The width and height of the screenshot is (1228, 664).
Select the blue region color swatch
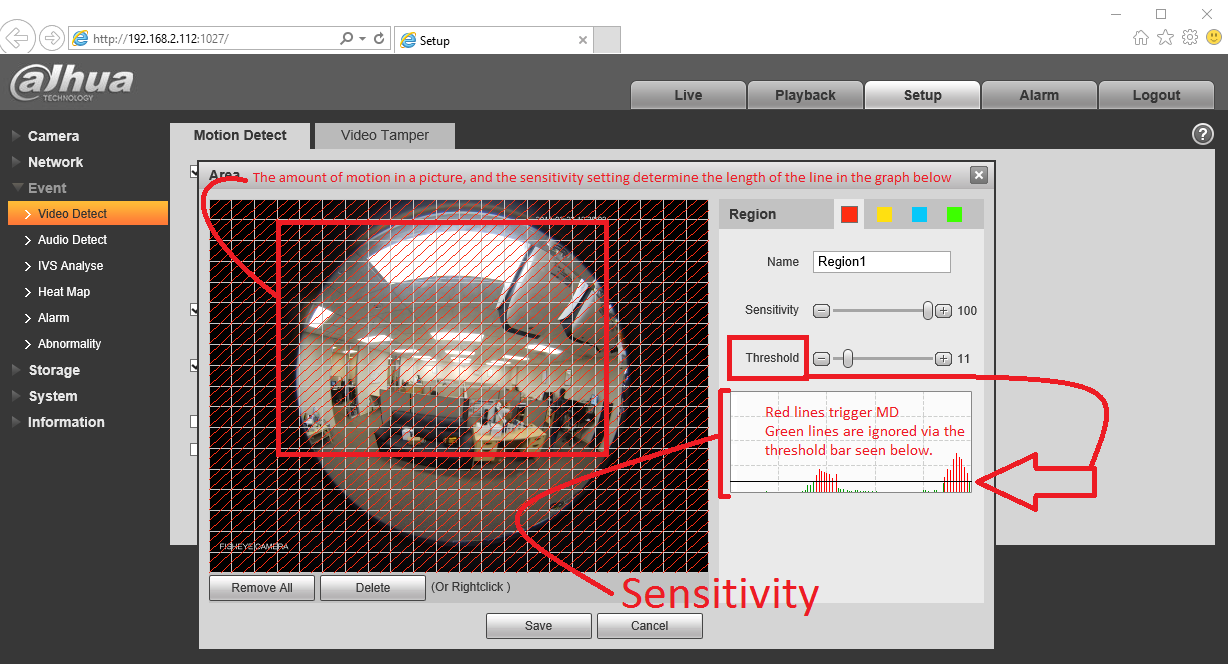(x=919, y=214)
